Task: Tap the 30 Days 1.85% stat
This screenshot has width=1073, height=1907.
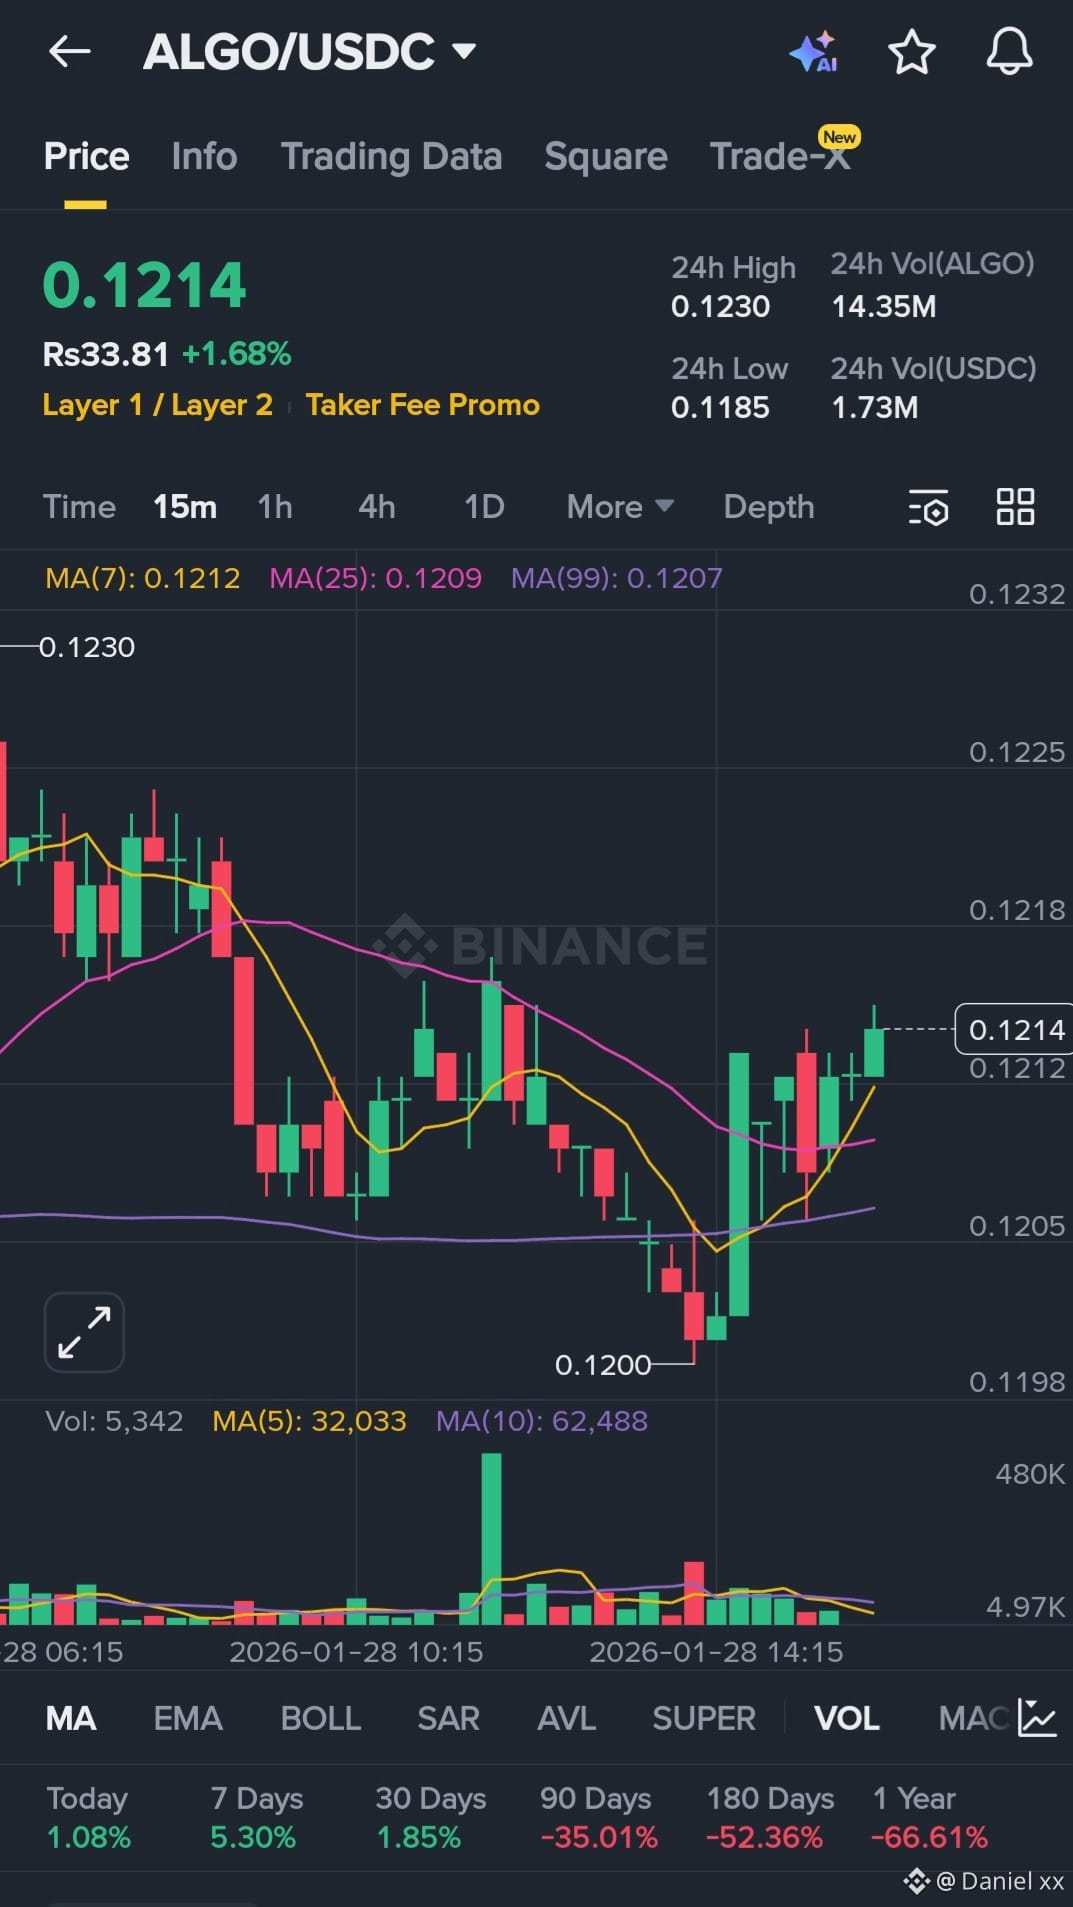Action: tap(430, 1818)
